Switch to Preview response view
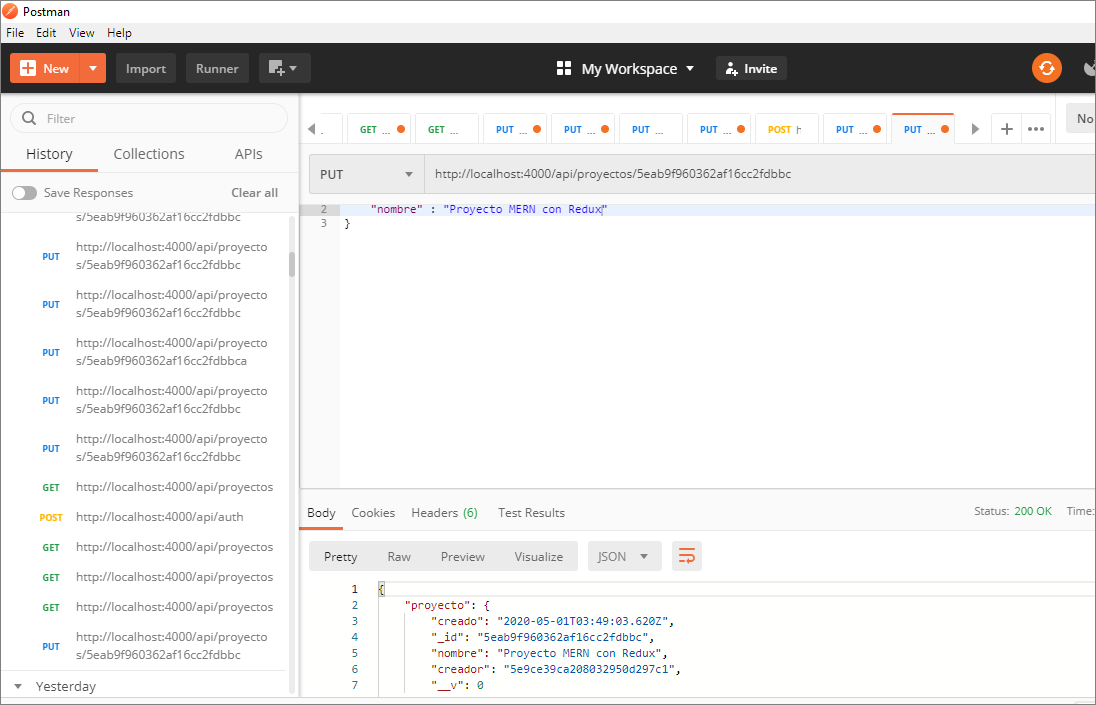Image resolution: width=1096 pixels, height=705 pixels. coord(463,556)
